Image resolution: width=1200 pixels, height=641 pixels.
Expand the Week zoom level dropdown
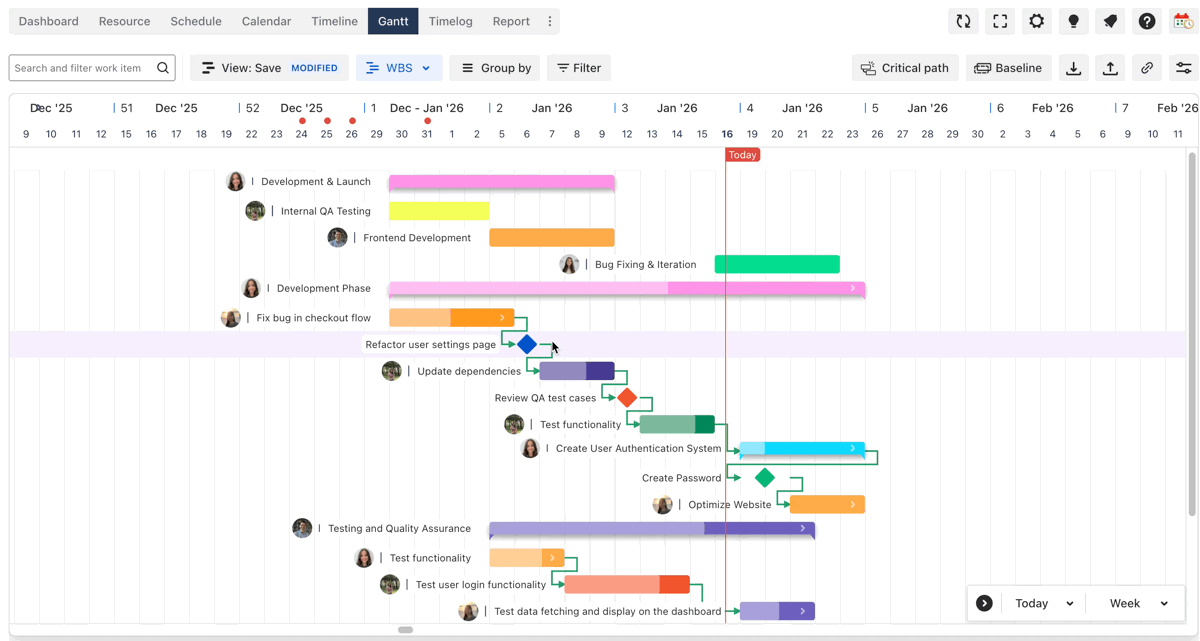pyautogui.click(x=1138, y=603)
